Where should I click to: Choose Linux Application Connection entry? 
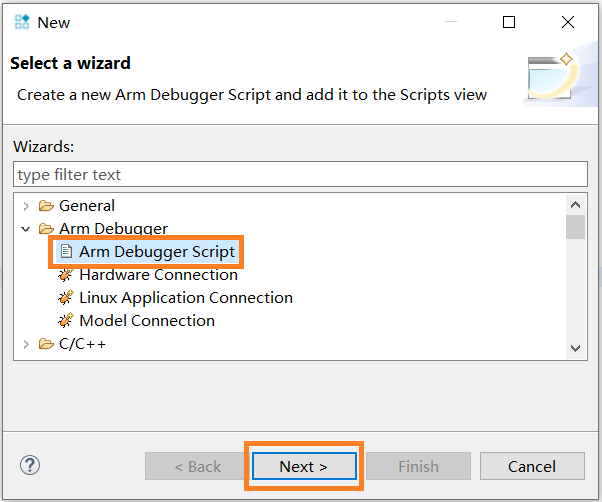tap(185, 298)
